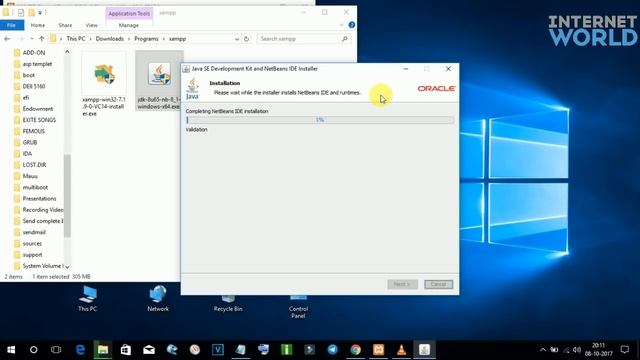The height and width of the screenshot is (360, 640).
Task: Click the volume speaker tray icon
Action: pyautogui.click(x=577, y=350)
